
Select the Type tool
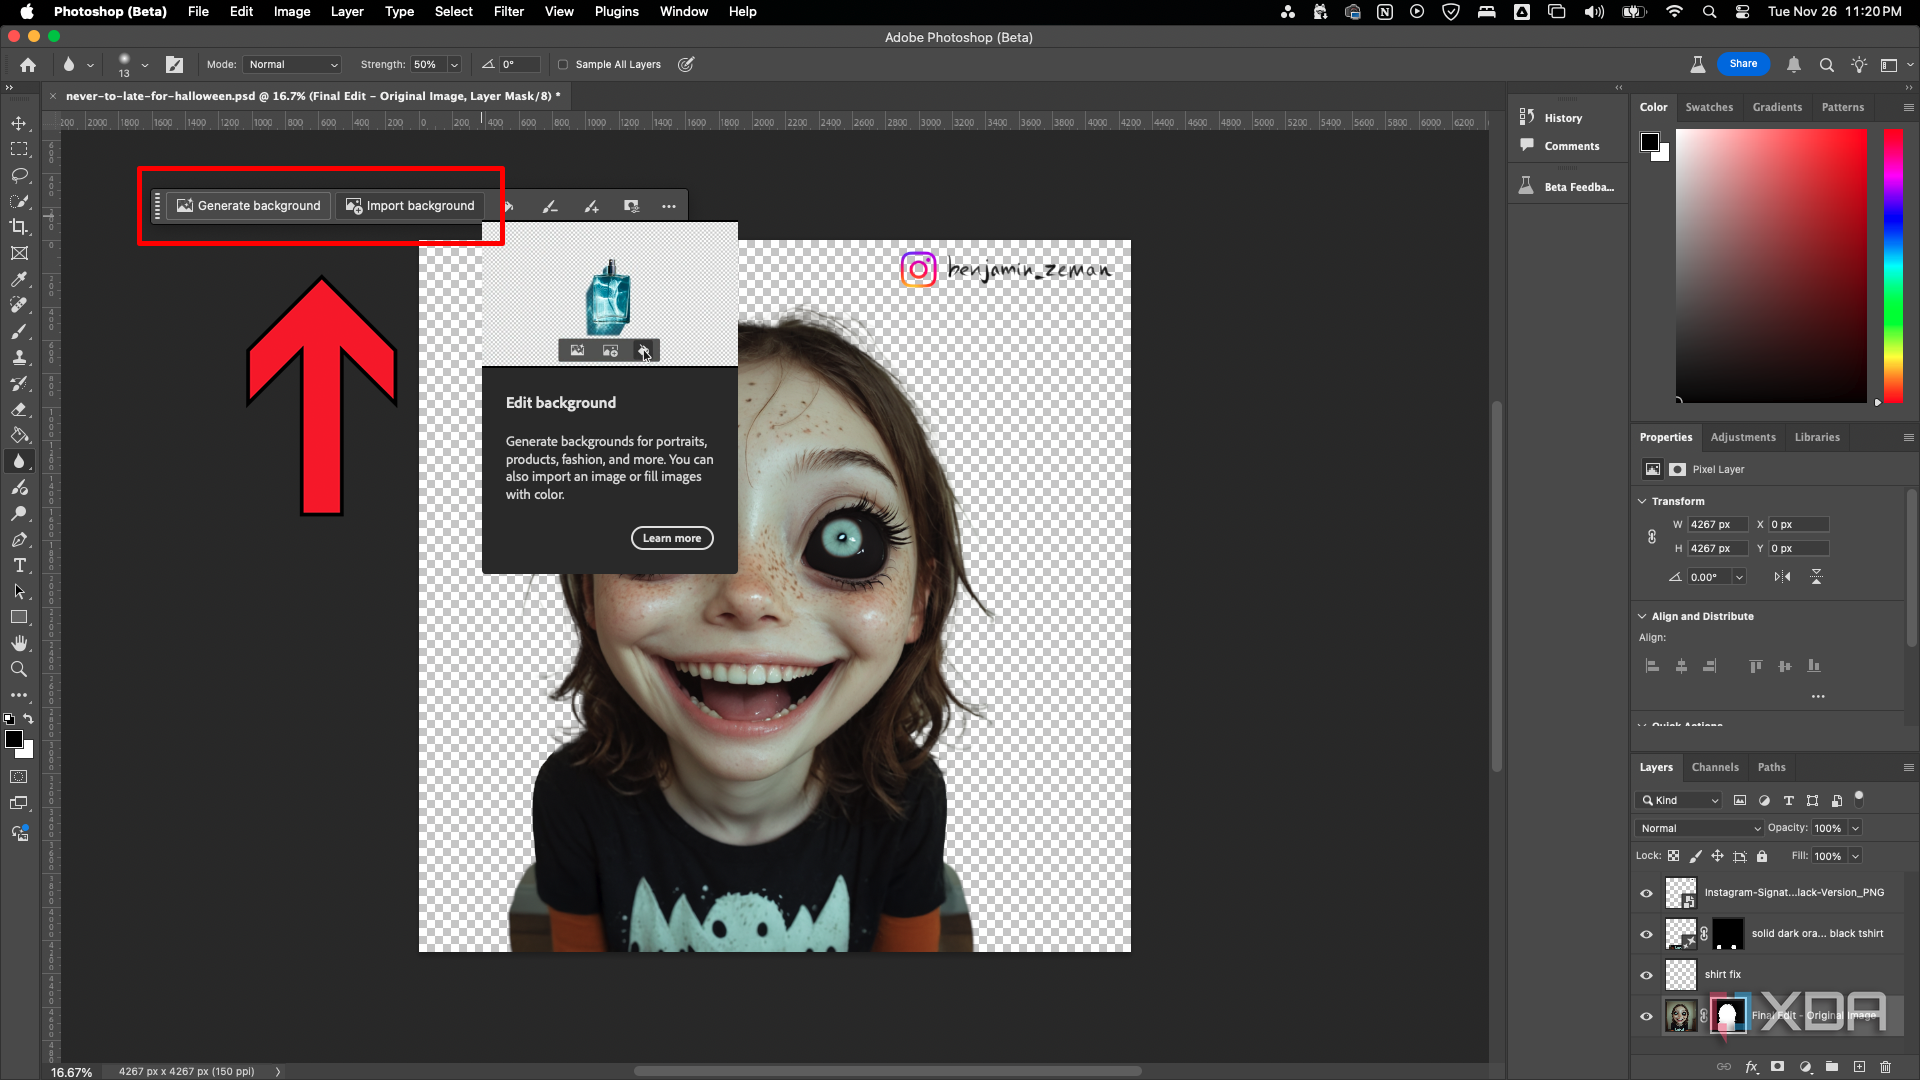click(x=19, y=565)
